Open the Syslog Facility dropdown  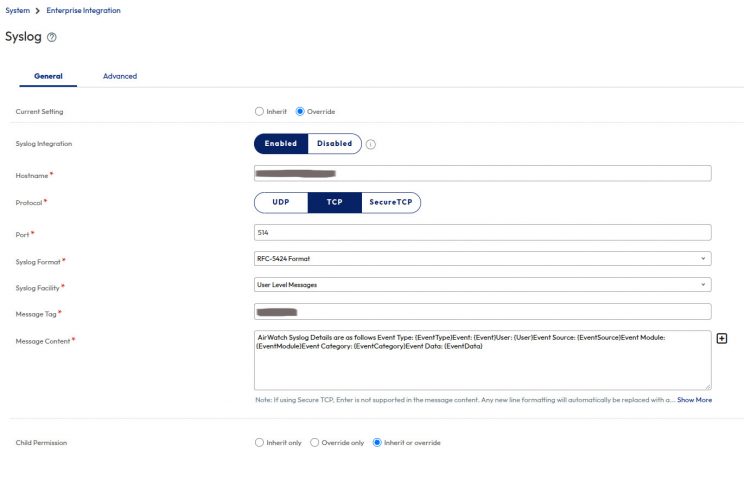coord(483,285)
